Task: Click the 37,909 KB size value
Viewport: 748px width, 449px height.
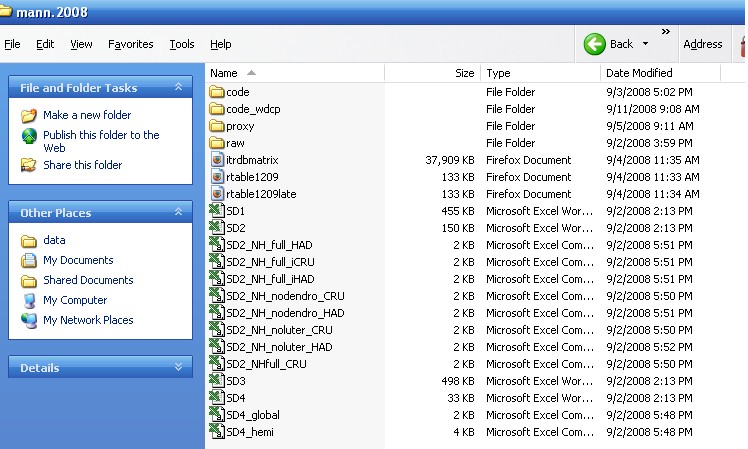Action: (x=449, y=160)
